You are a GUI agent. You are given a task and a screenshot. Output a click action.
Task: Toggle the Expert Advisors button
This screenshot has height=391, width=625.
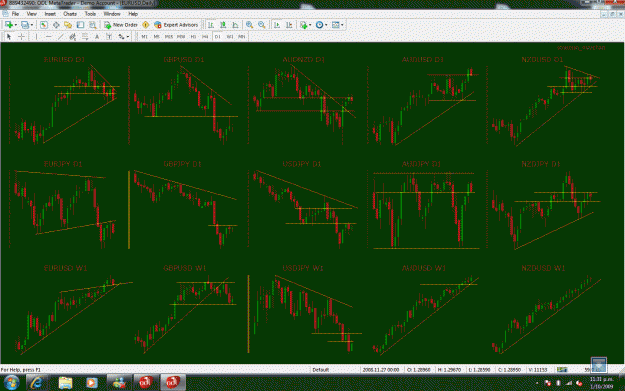[x=176, y=25]
